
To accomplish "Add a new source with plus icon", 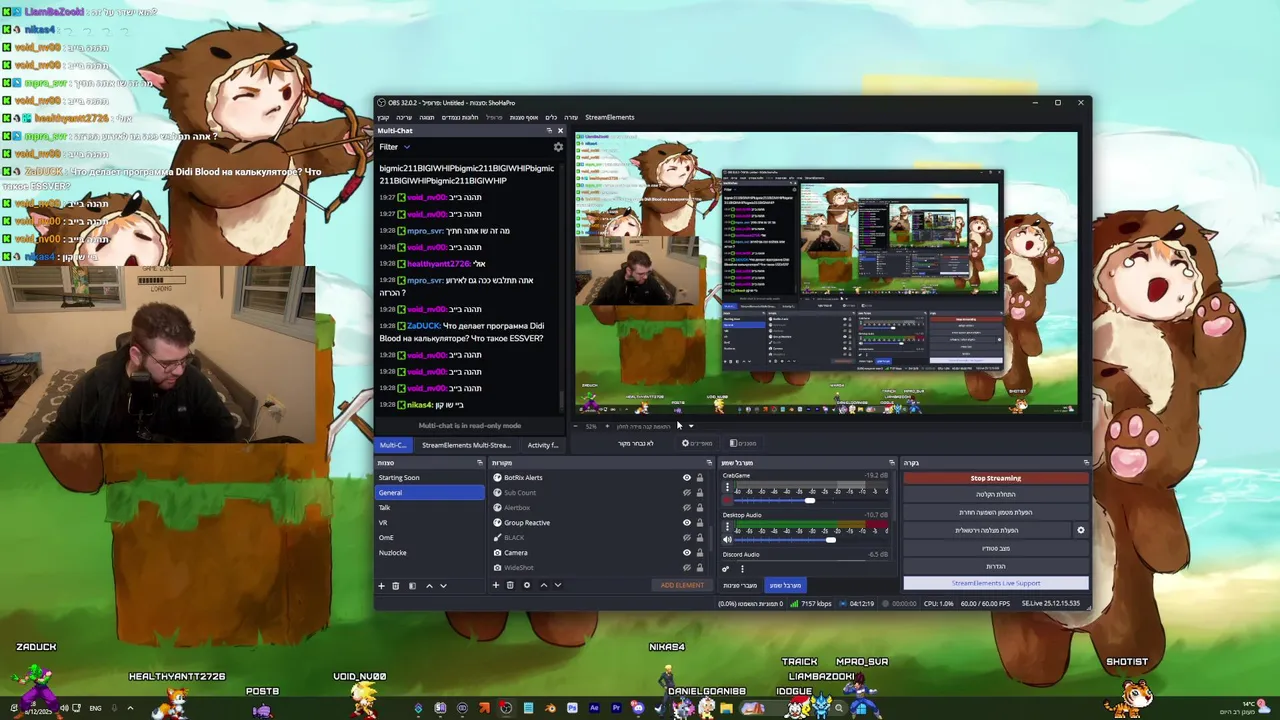I will [x=496, y=585].
